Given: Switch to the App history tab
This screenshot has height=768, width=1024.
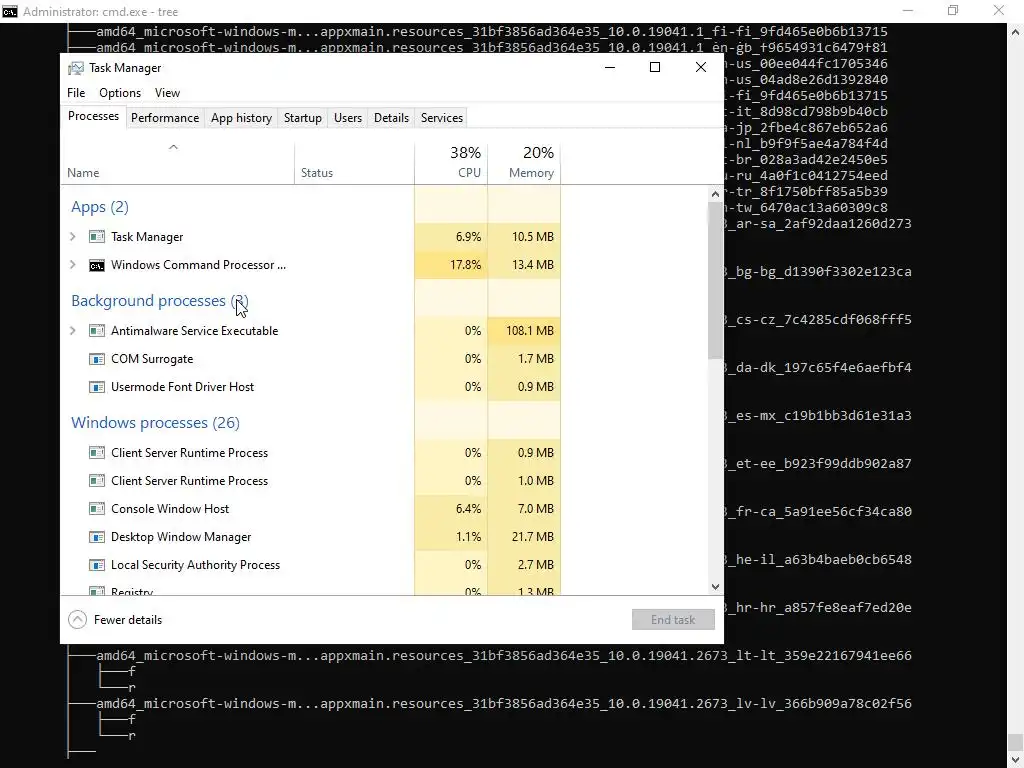Looking at the screenshot, I should (x=241, y=118).
